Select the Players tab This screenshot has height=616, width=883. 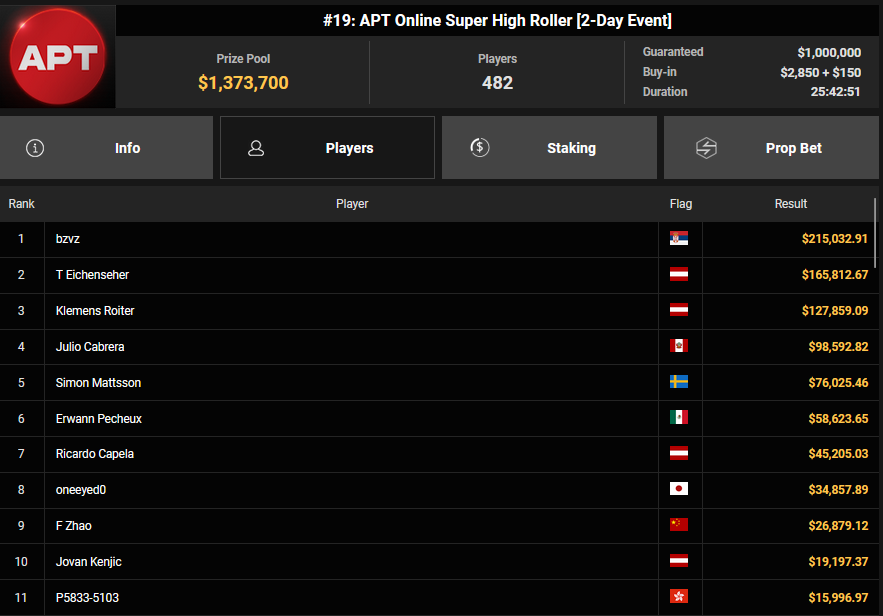(x=327, y=148)
